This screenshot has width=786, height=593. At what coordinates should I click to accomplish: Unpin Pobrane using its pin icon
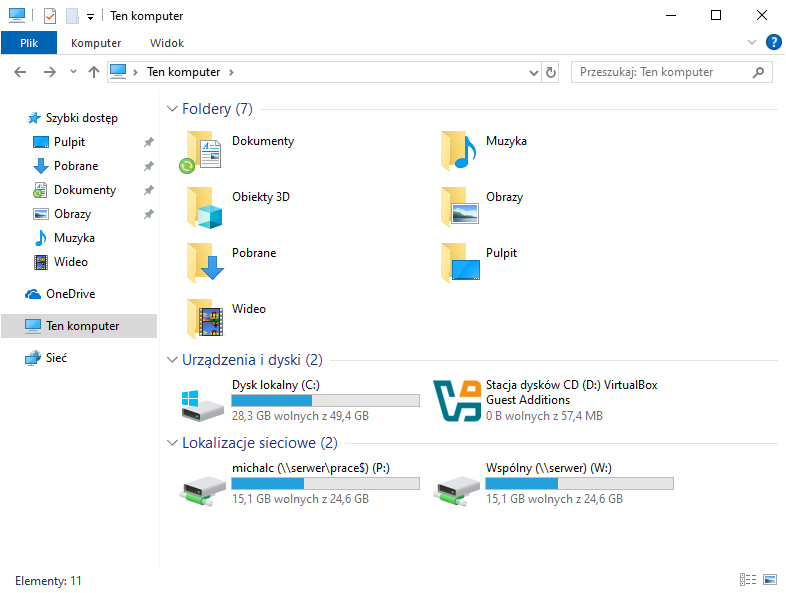click(148, 166)
